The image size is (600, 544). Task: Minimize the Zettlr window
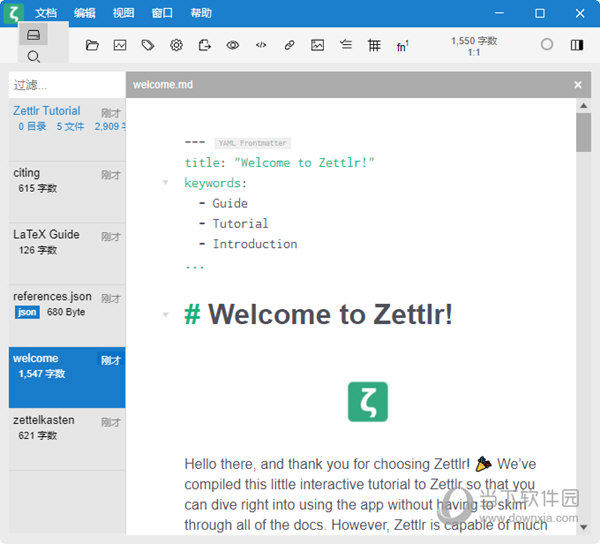click(499, 13)
